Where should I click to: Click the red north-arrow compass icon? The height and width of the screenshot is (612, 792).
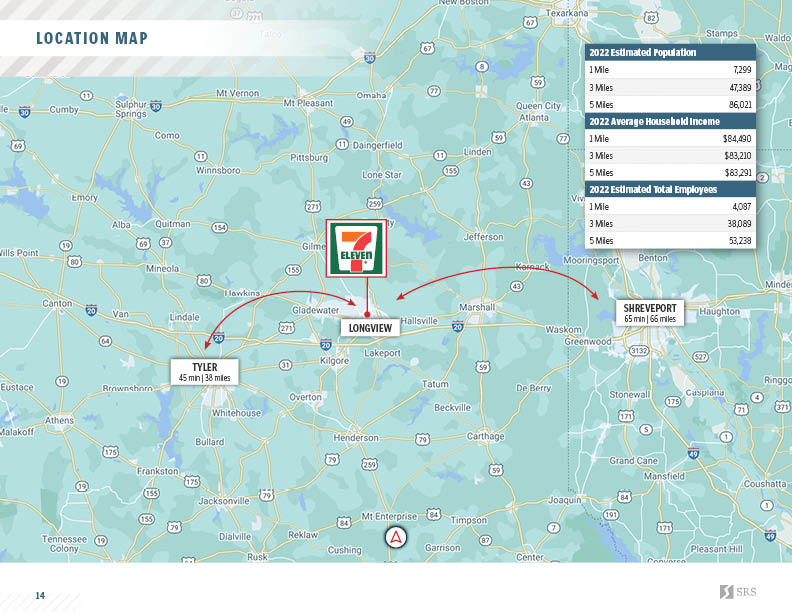coord(395,537)
